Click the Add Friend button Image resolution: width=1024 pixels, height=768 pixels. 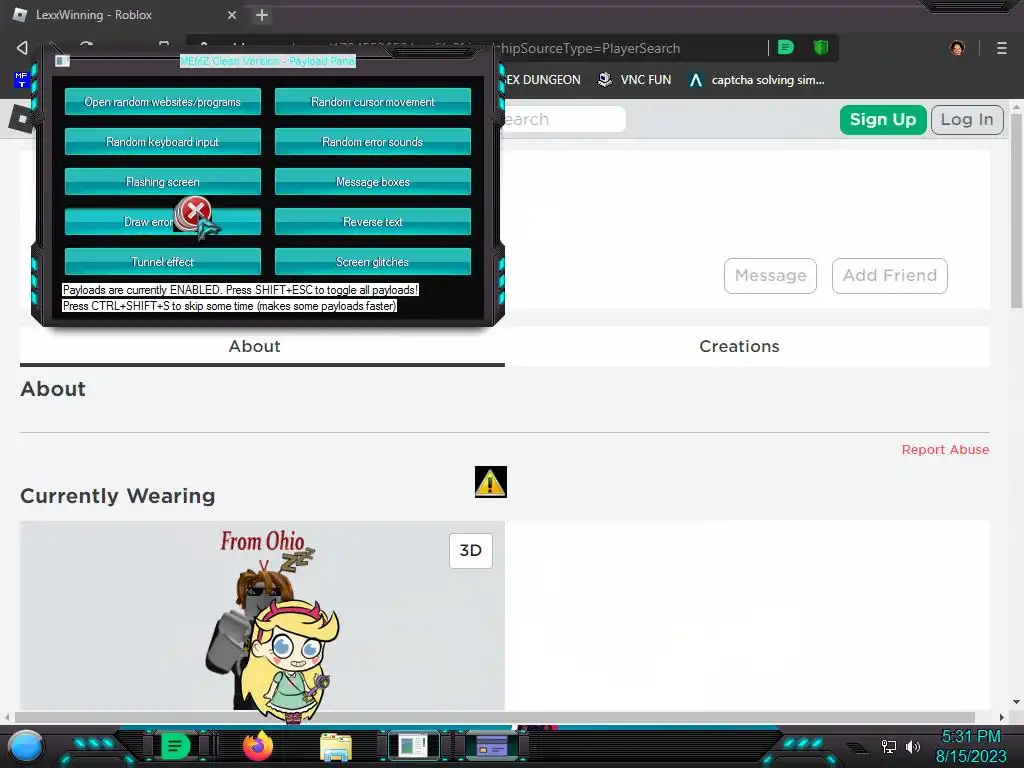coord(889,276)
